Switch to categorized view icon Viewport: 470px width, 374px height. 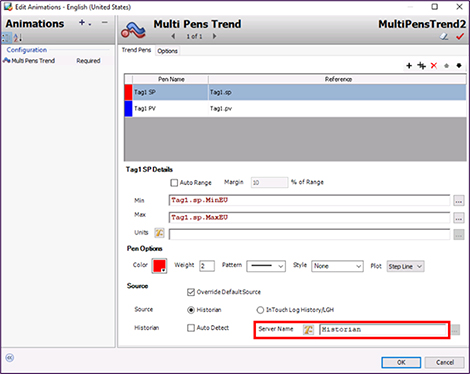(x=6, y=38)
